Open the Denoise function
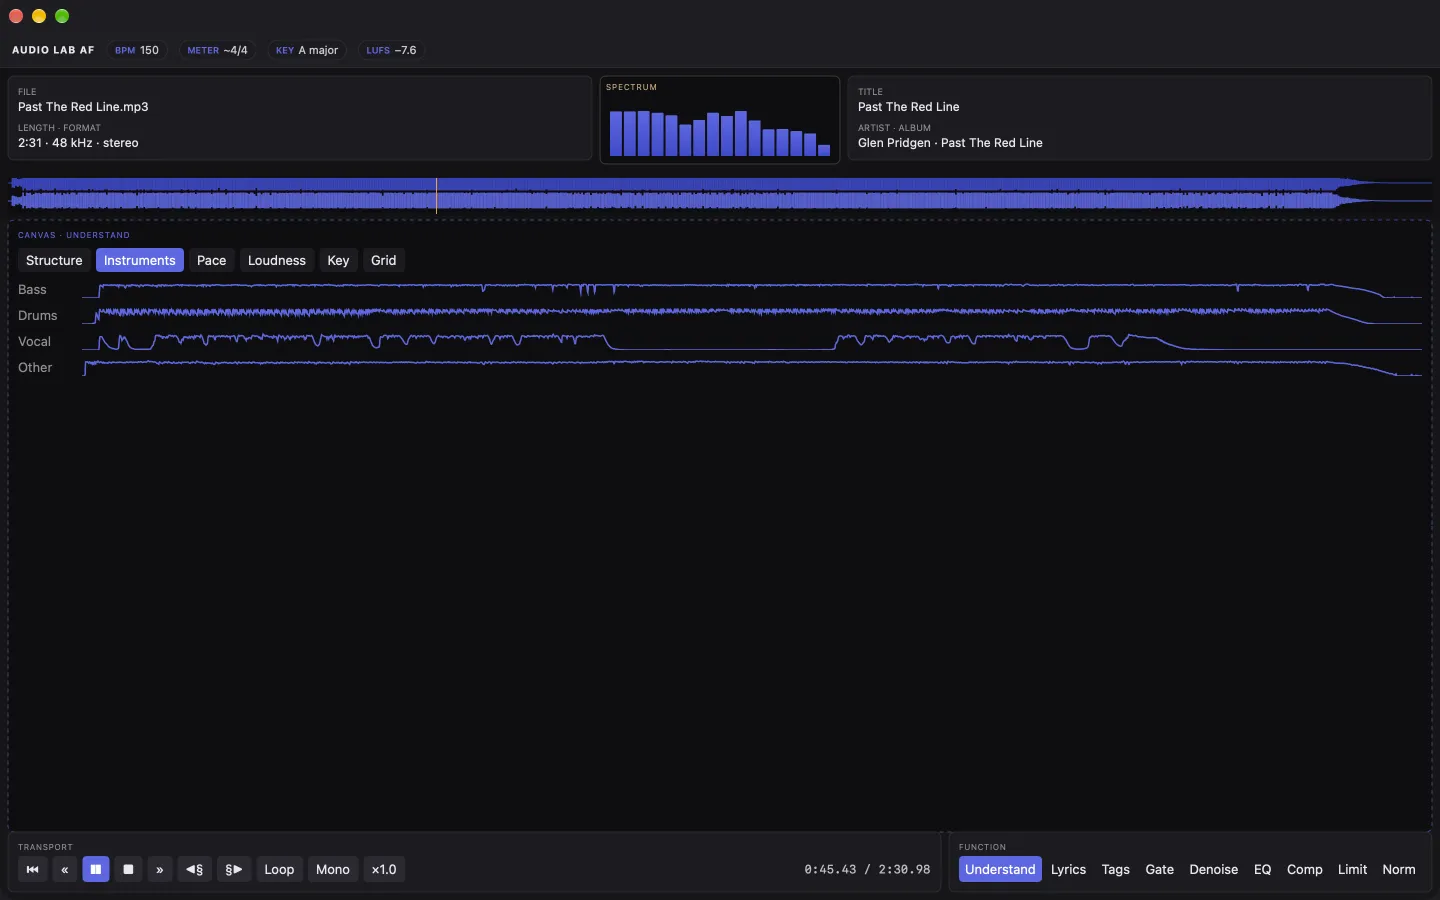The image size is (1440, 900). coord(1214,869)
